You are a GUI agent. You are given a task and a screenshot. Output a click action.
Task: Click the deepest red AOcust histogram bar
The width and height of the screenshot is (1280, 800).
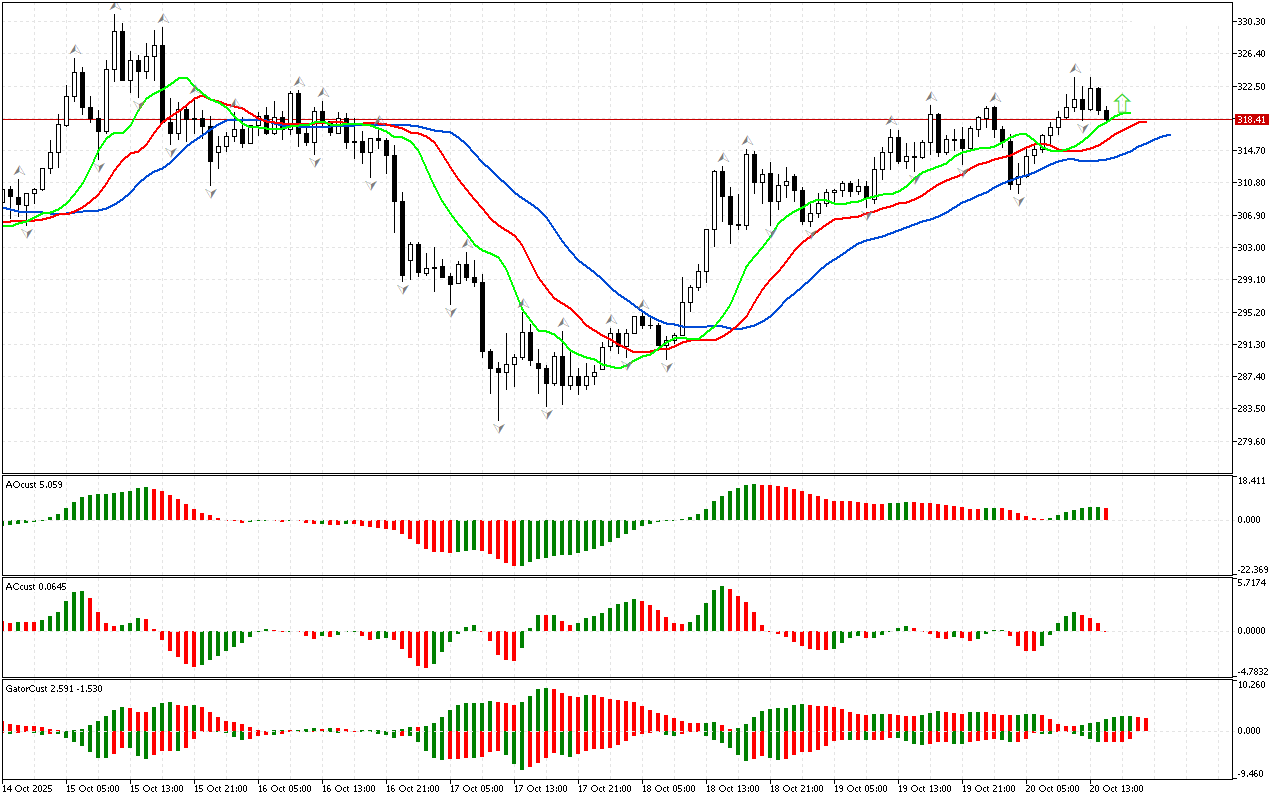pos(514,543)
